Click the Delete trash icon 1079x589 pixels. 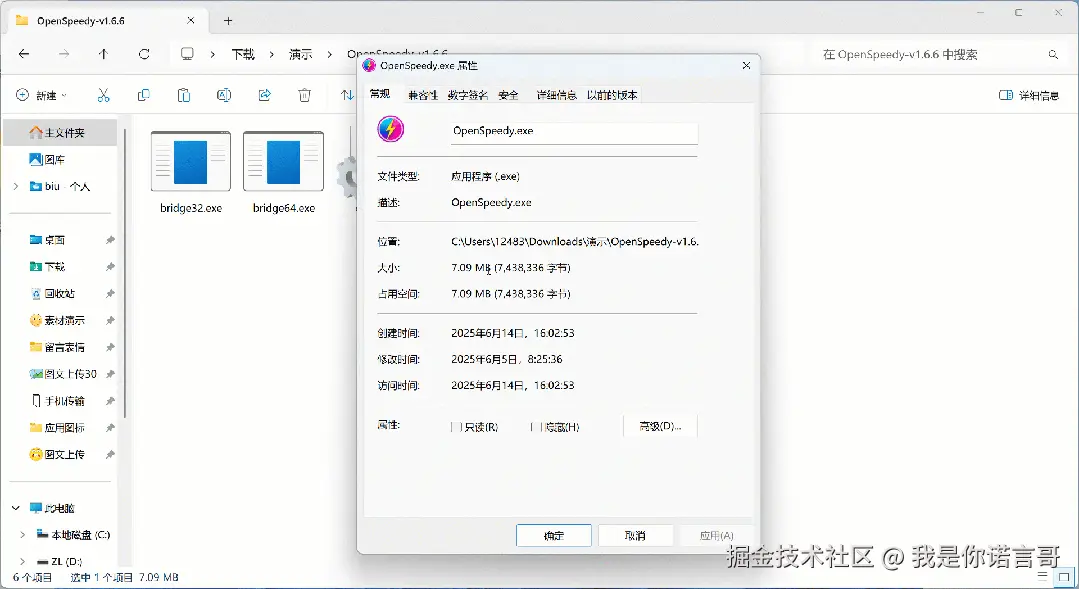(x=304, y=95)
